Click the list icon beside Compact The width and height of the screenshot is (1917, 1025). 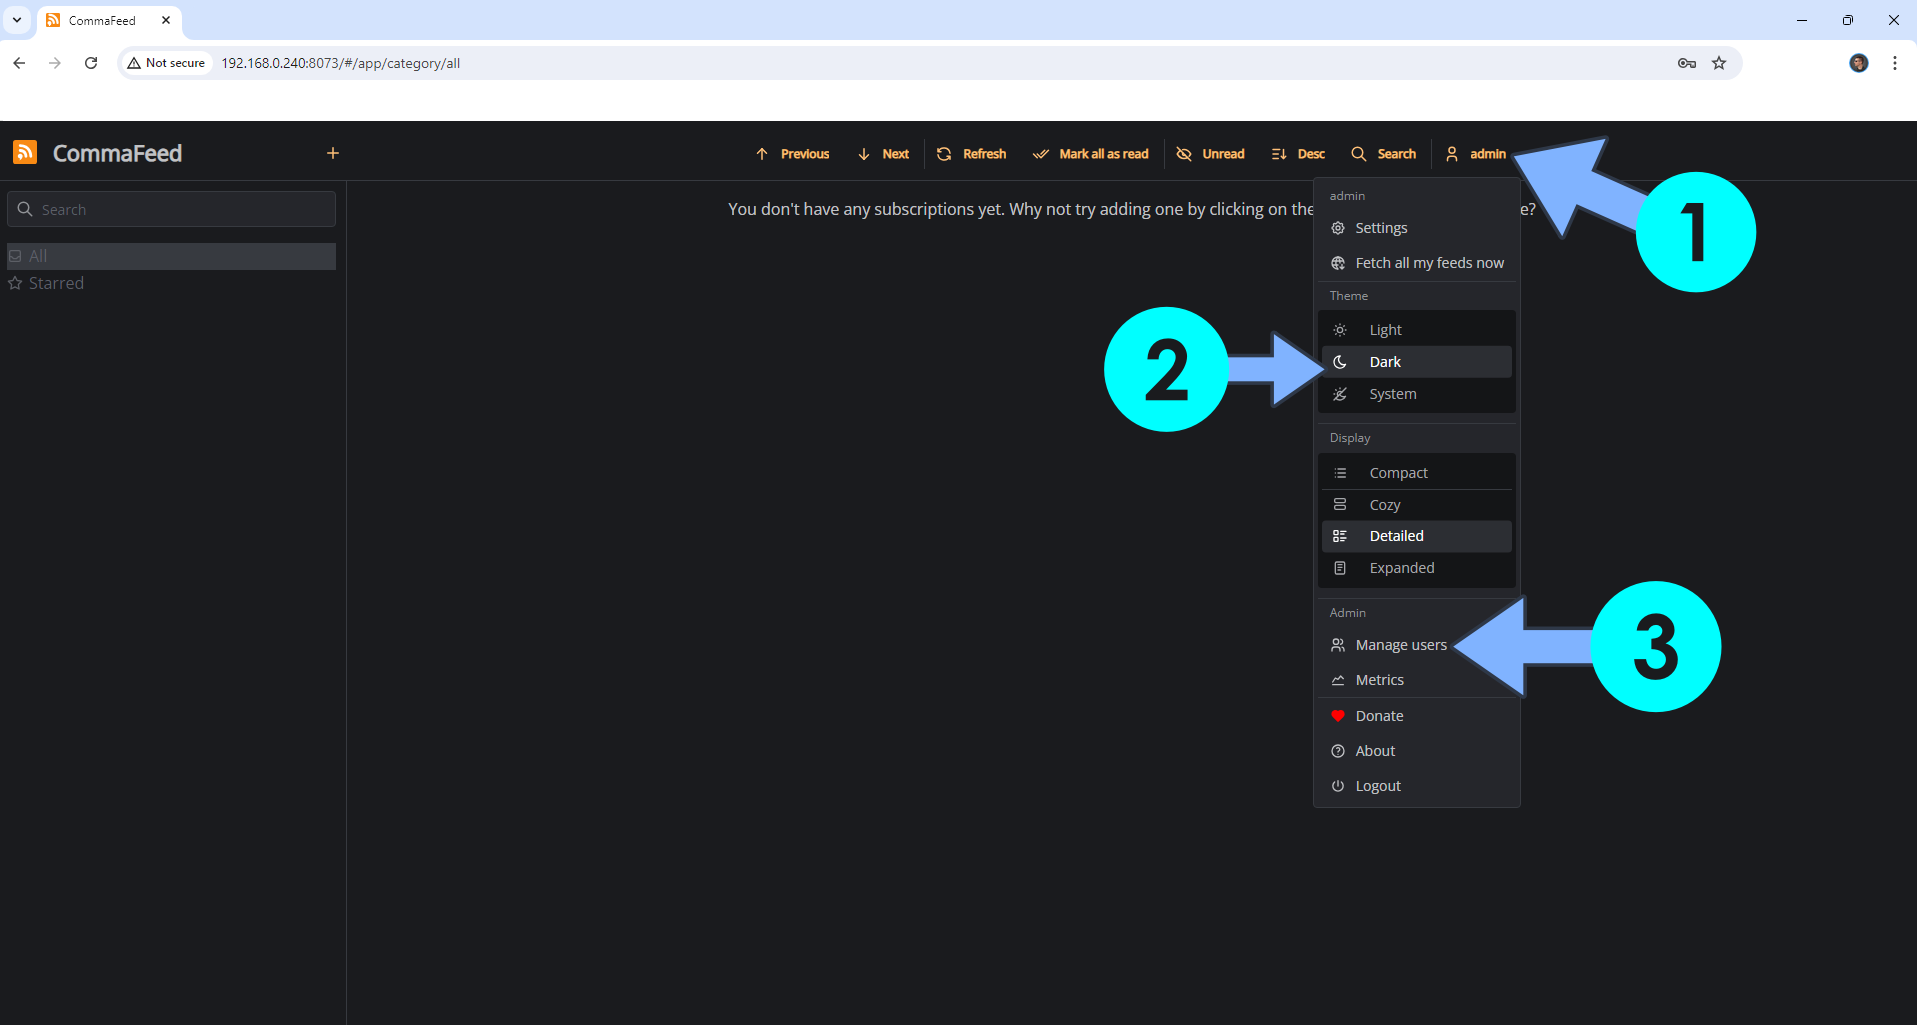(x=1340, y=473)
